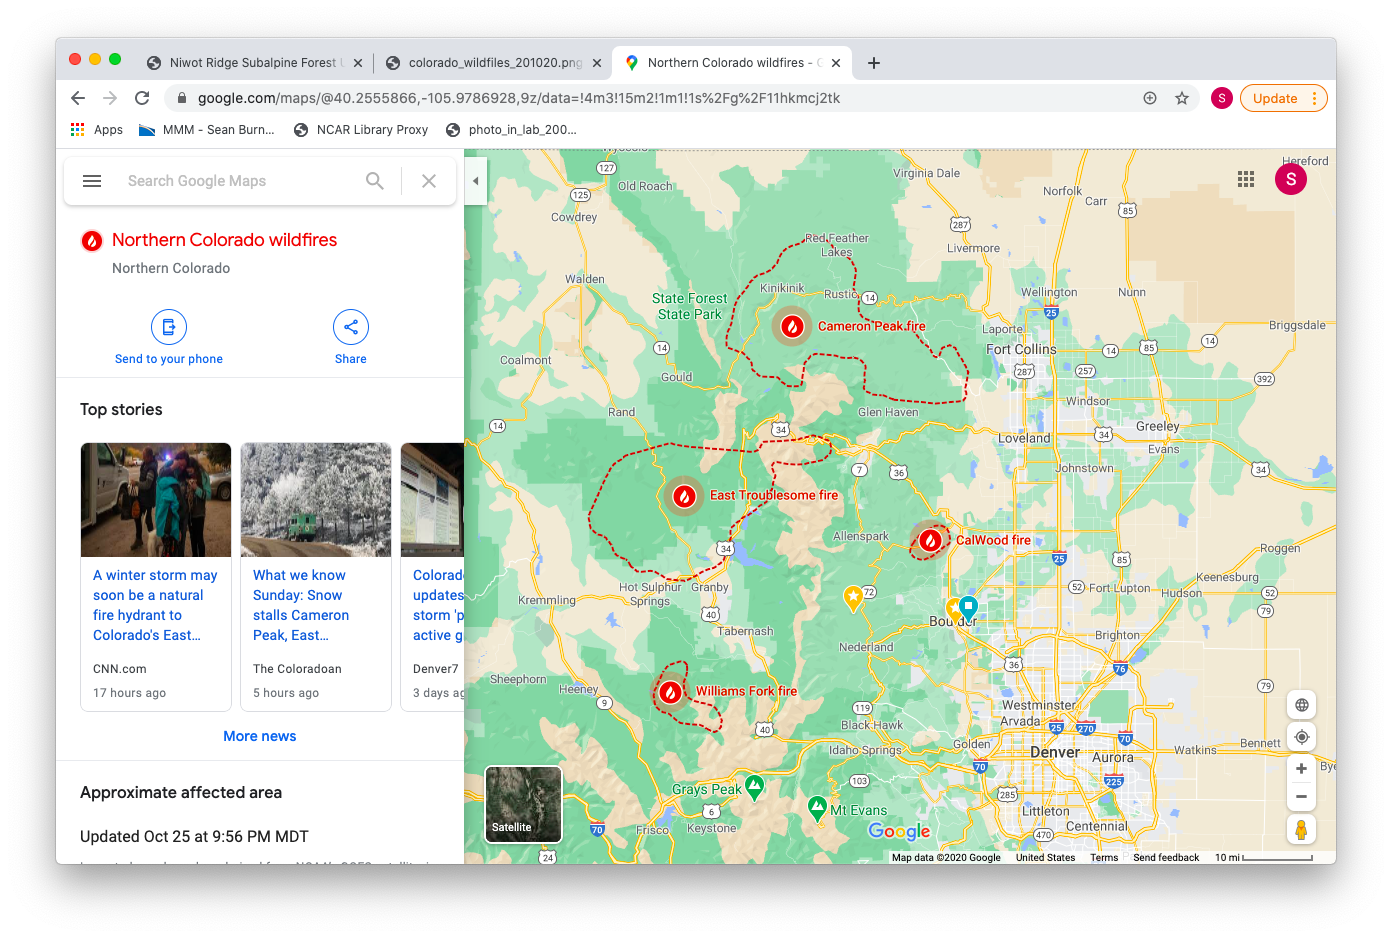The image size is (1392, 938).
Task: Close the colorado_wildfires png tab
Action: [x=597, y=63]
